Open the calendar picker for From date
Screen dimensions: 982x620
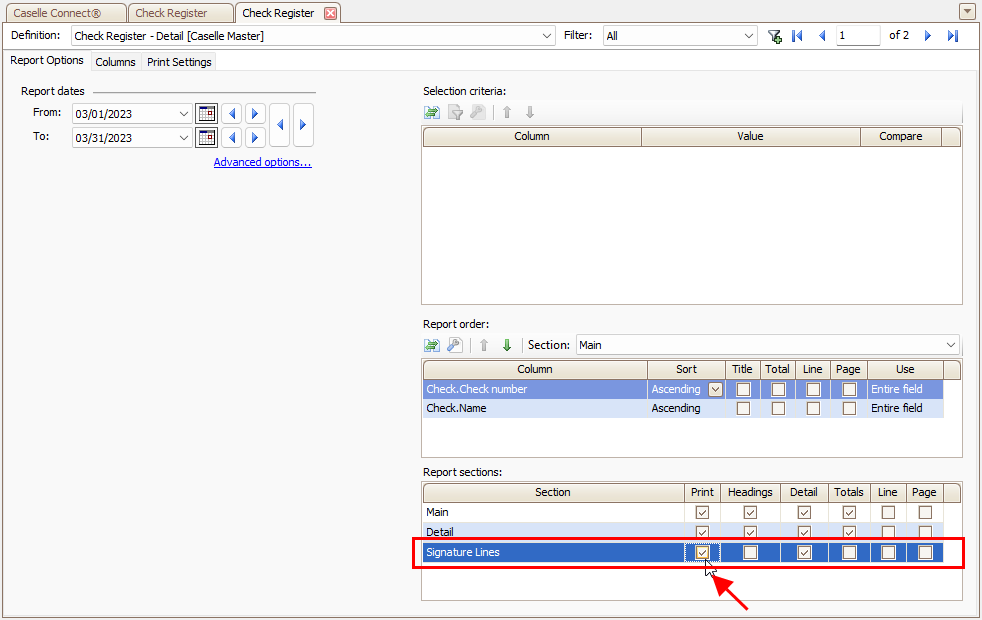pyautogui.click(x=207, y=113)
